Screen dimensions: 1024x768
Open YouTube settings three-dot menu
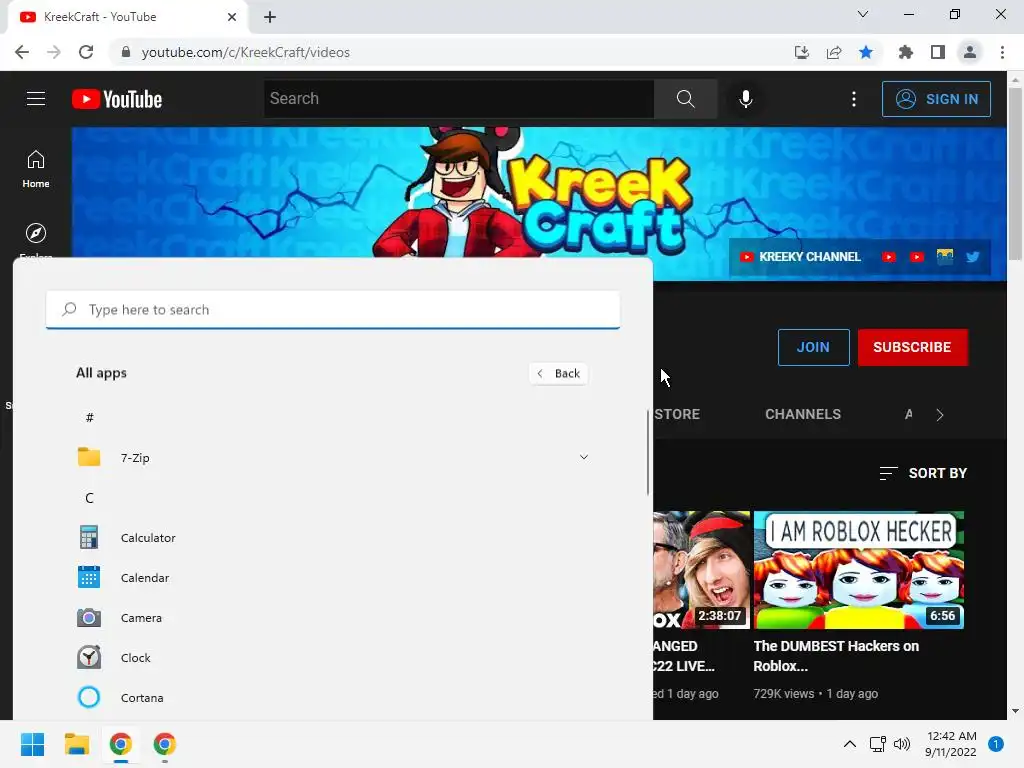(x=854, y=99)
